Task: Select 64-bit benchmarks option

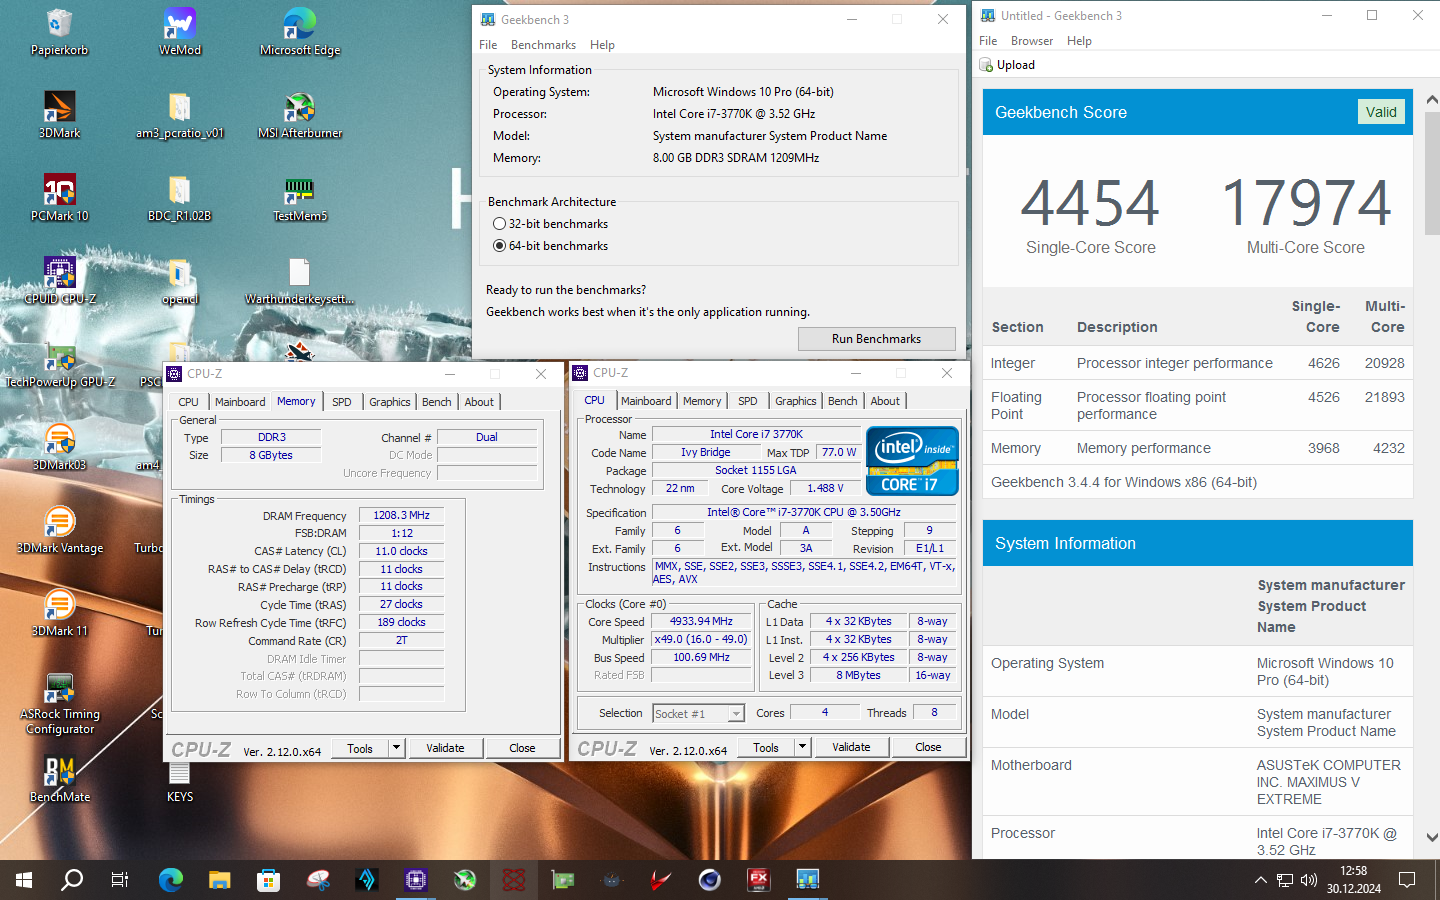Action: pyautogui.click(x=551, y=246)
